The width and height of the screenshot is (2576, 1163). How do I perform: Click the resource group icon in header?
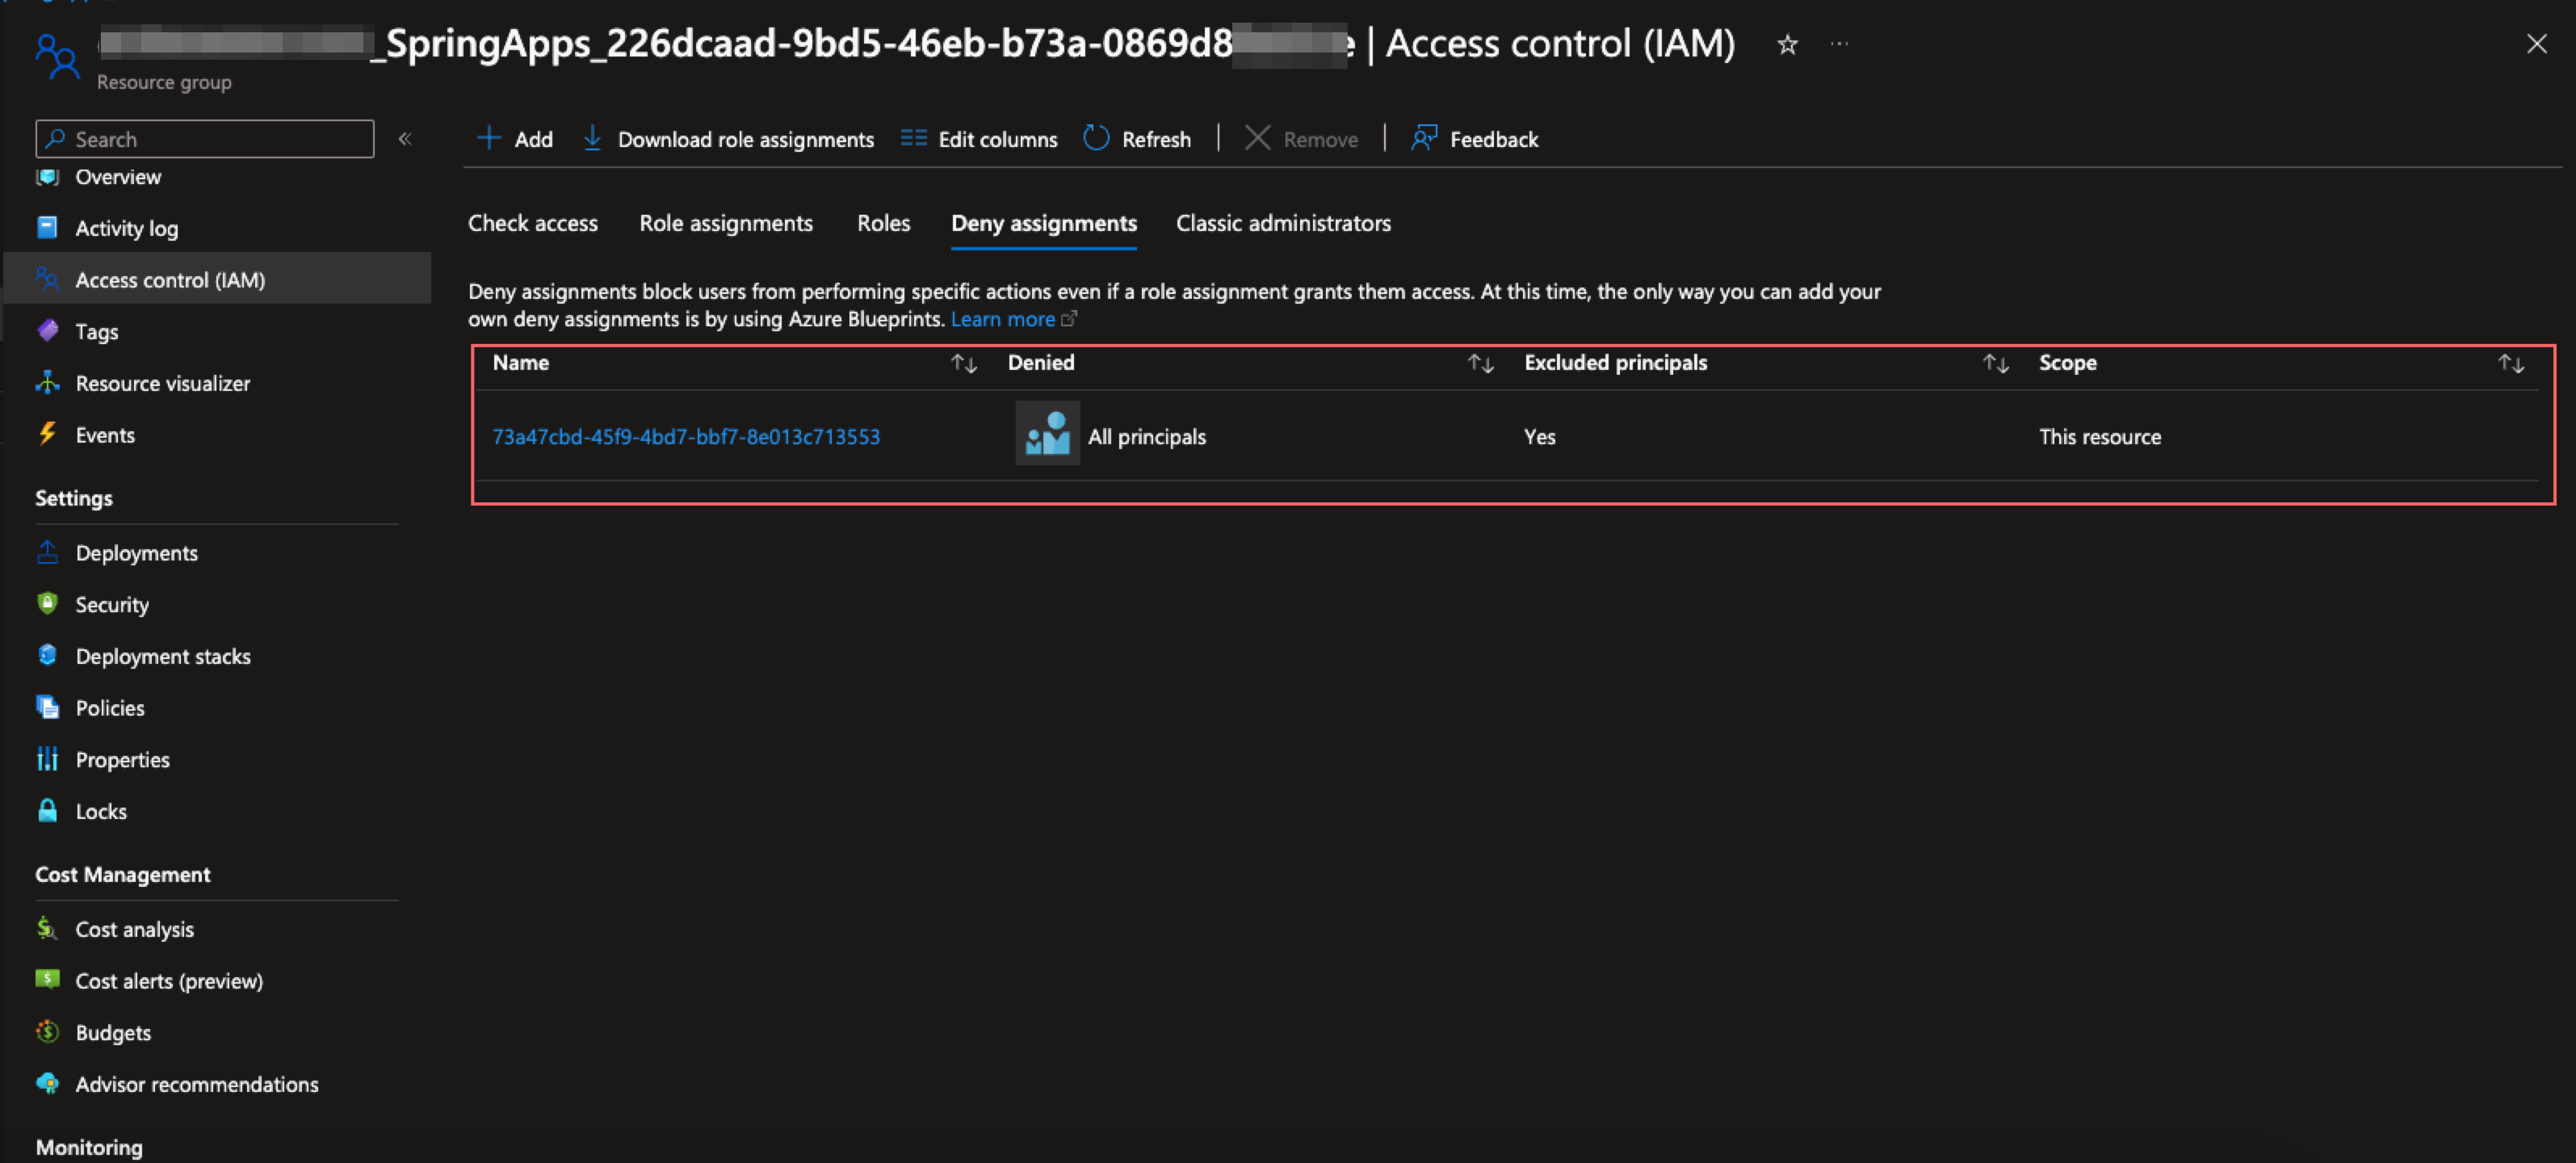(57, 56)
